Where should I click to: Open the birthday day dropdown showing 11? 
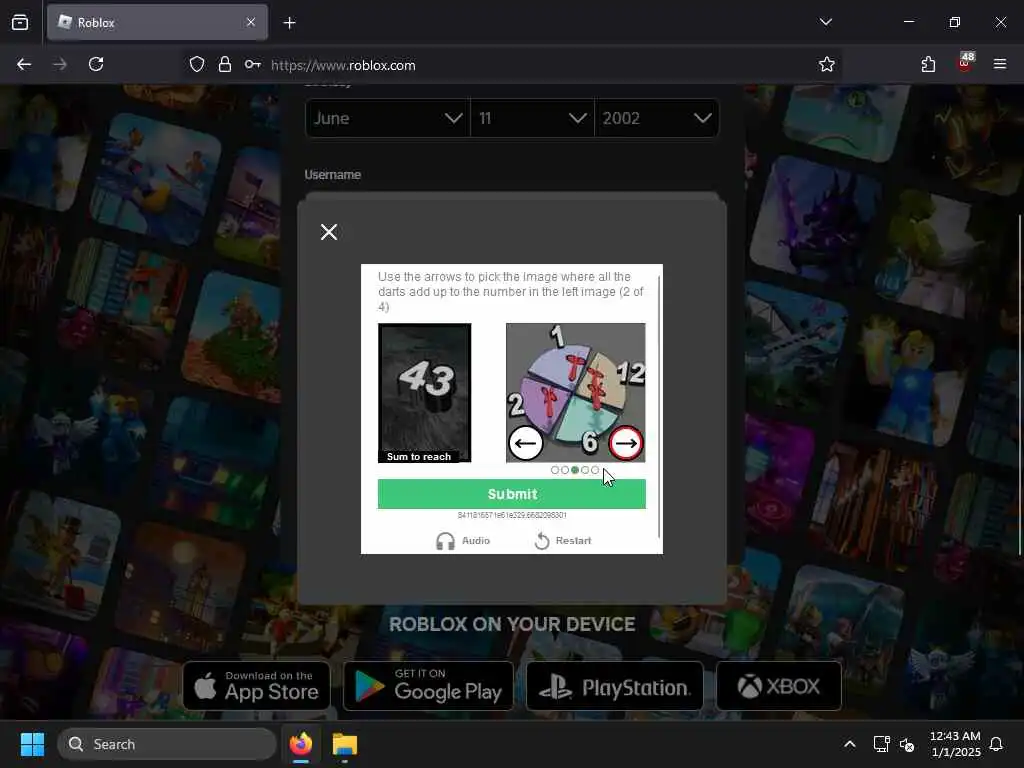click(532, 118)
